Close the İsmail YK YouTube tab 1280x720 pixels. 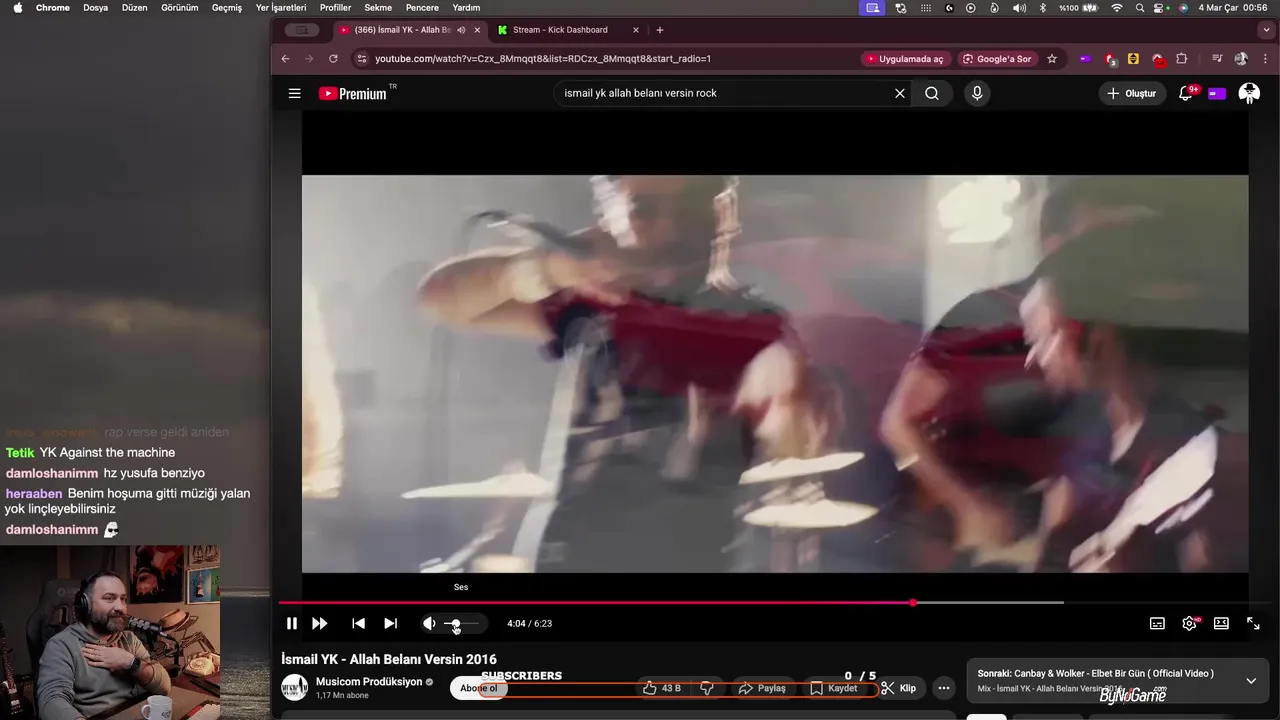coord(477,30)
